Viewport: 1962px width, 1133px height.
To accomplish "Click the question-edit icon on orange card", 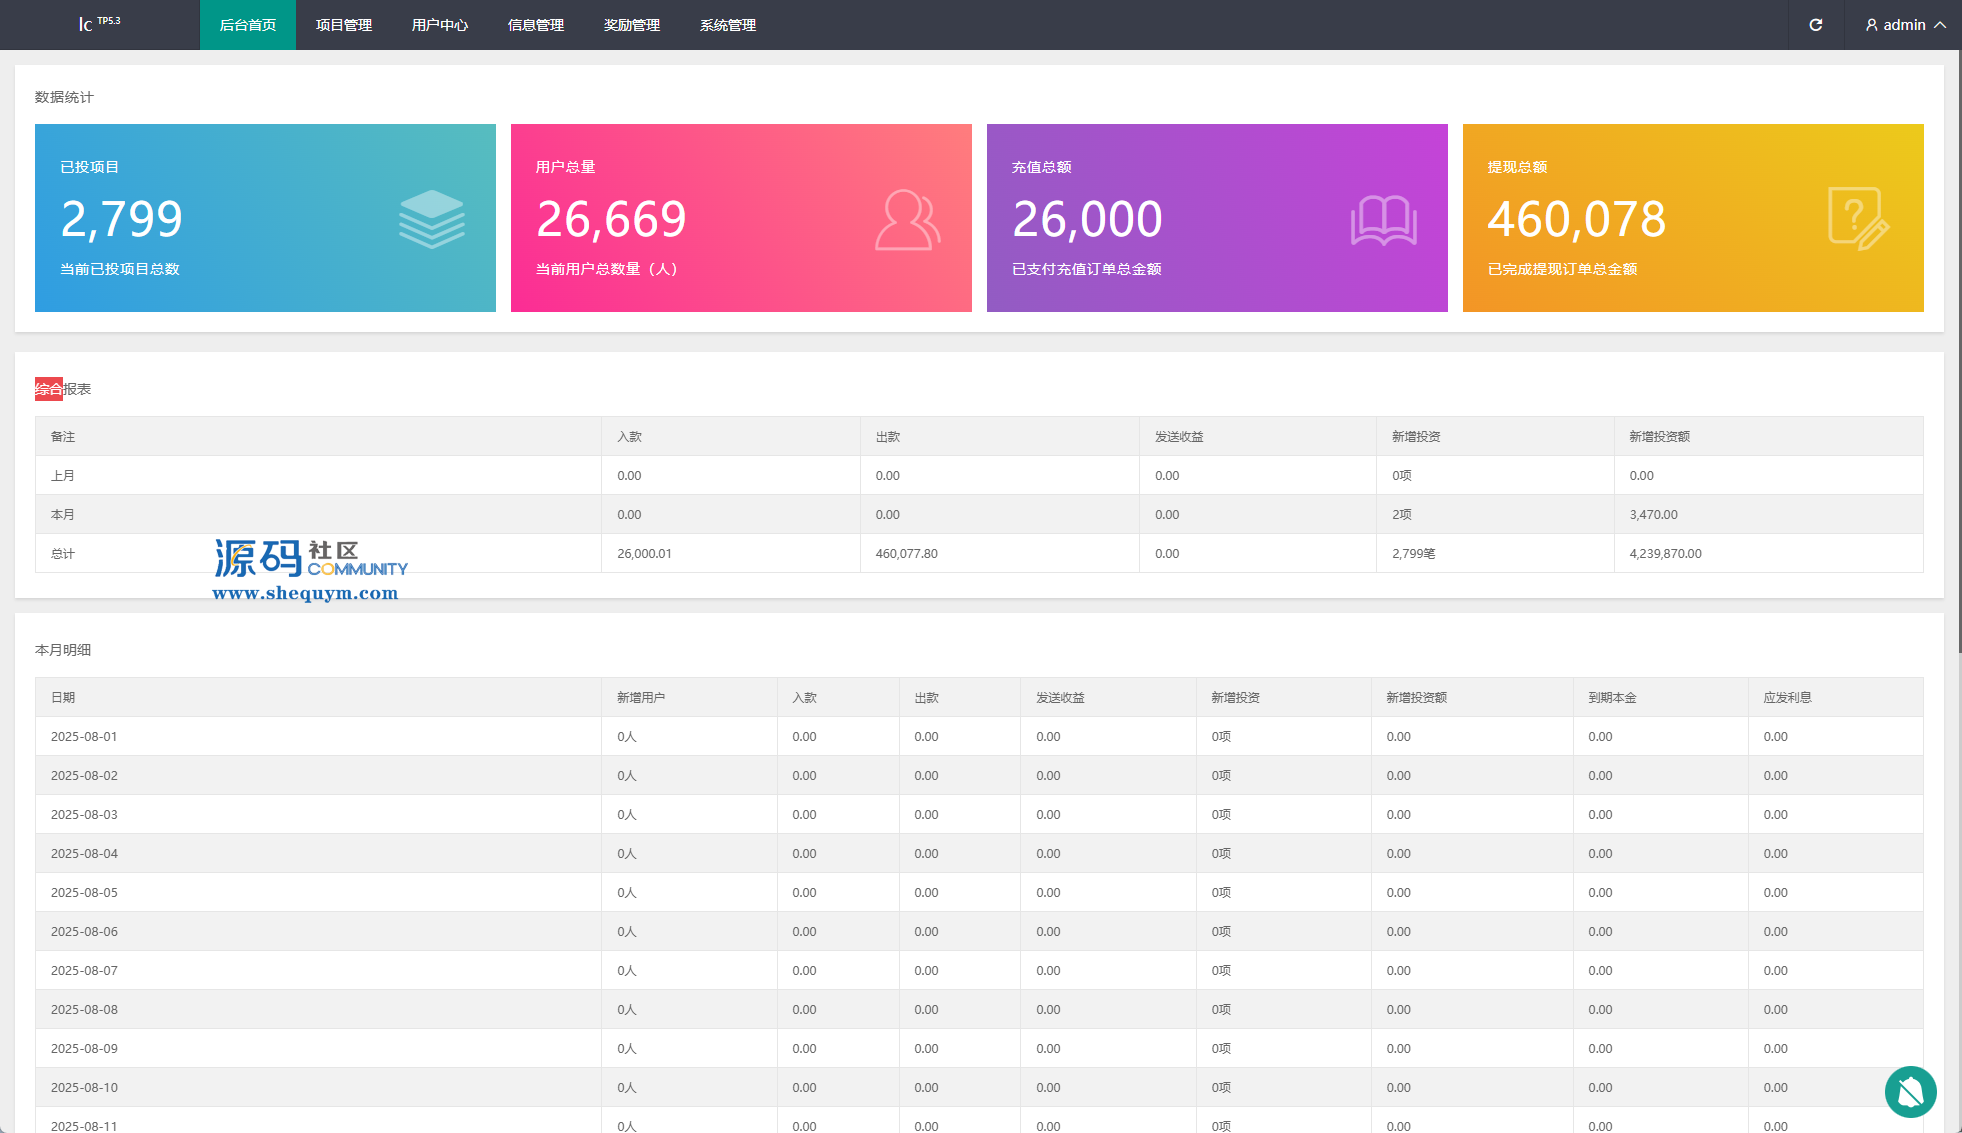I will pos(1858,219).
